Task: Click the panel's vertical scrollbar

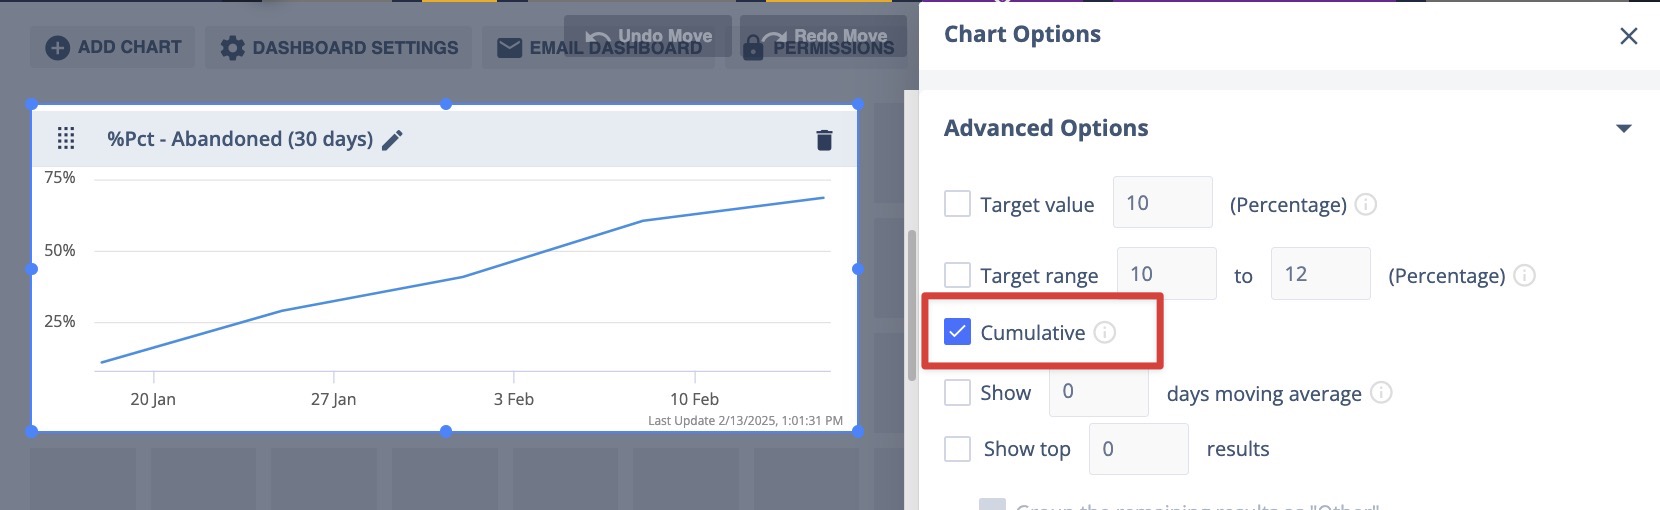Action: pyautogui.click(x=911, y=305)
